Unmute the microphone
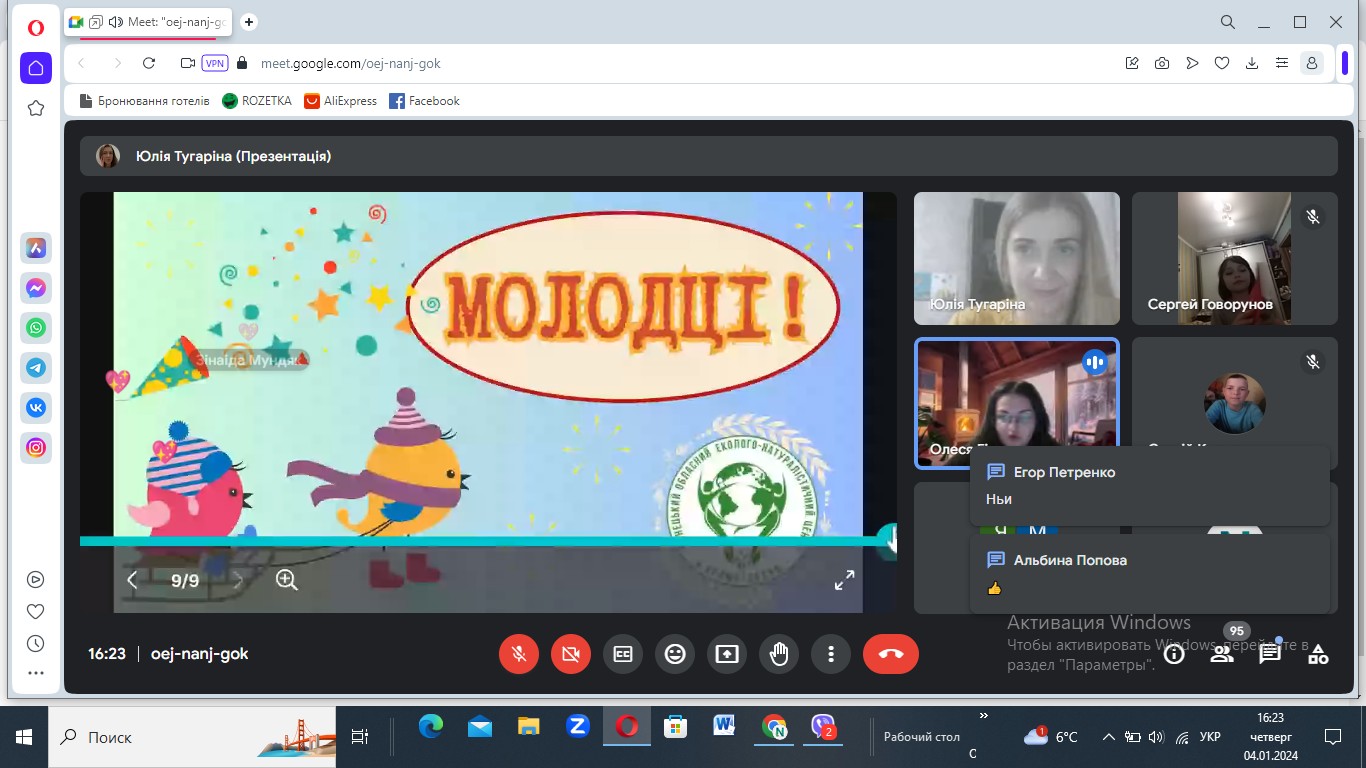 [519, 654]
